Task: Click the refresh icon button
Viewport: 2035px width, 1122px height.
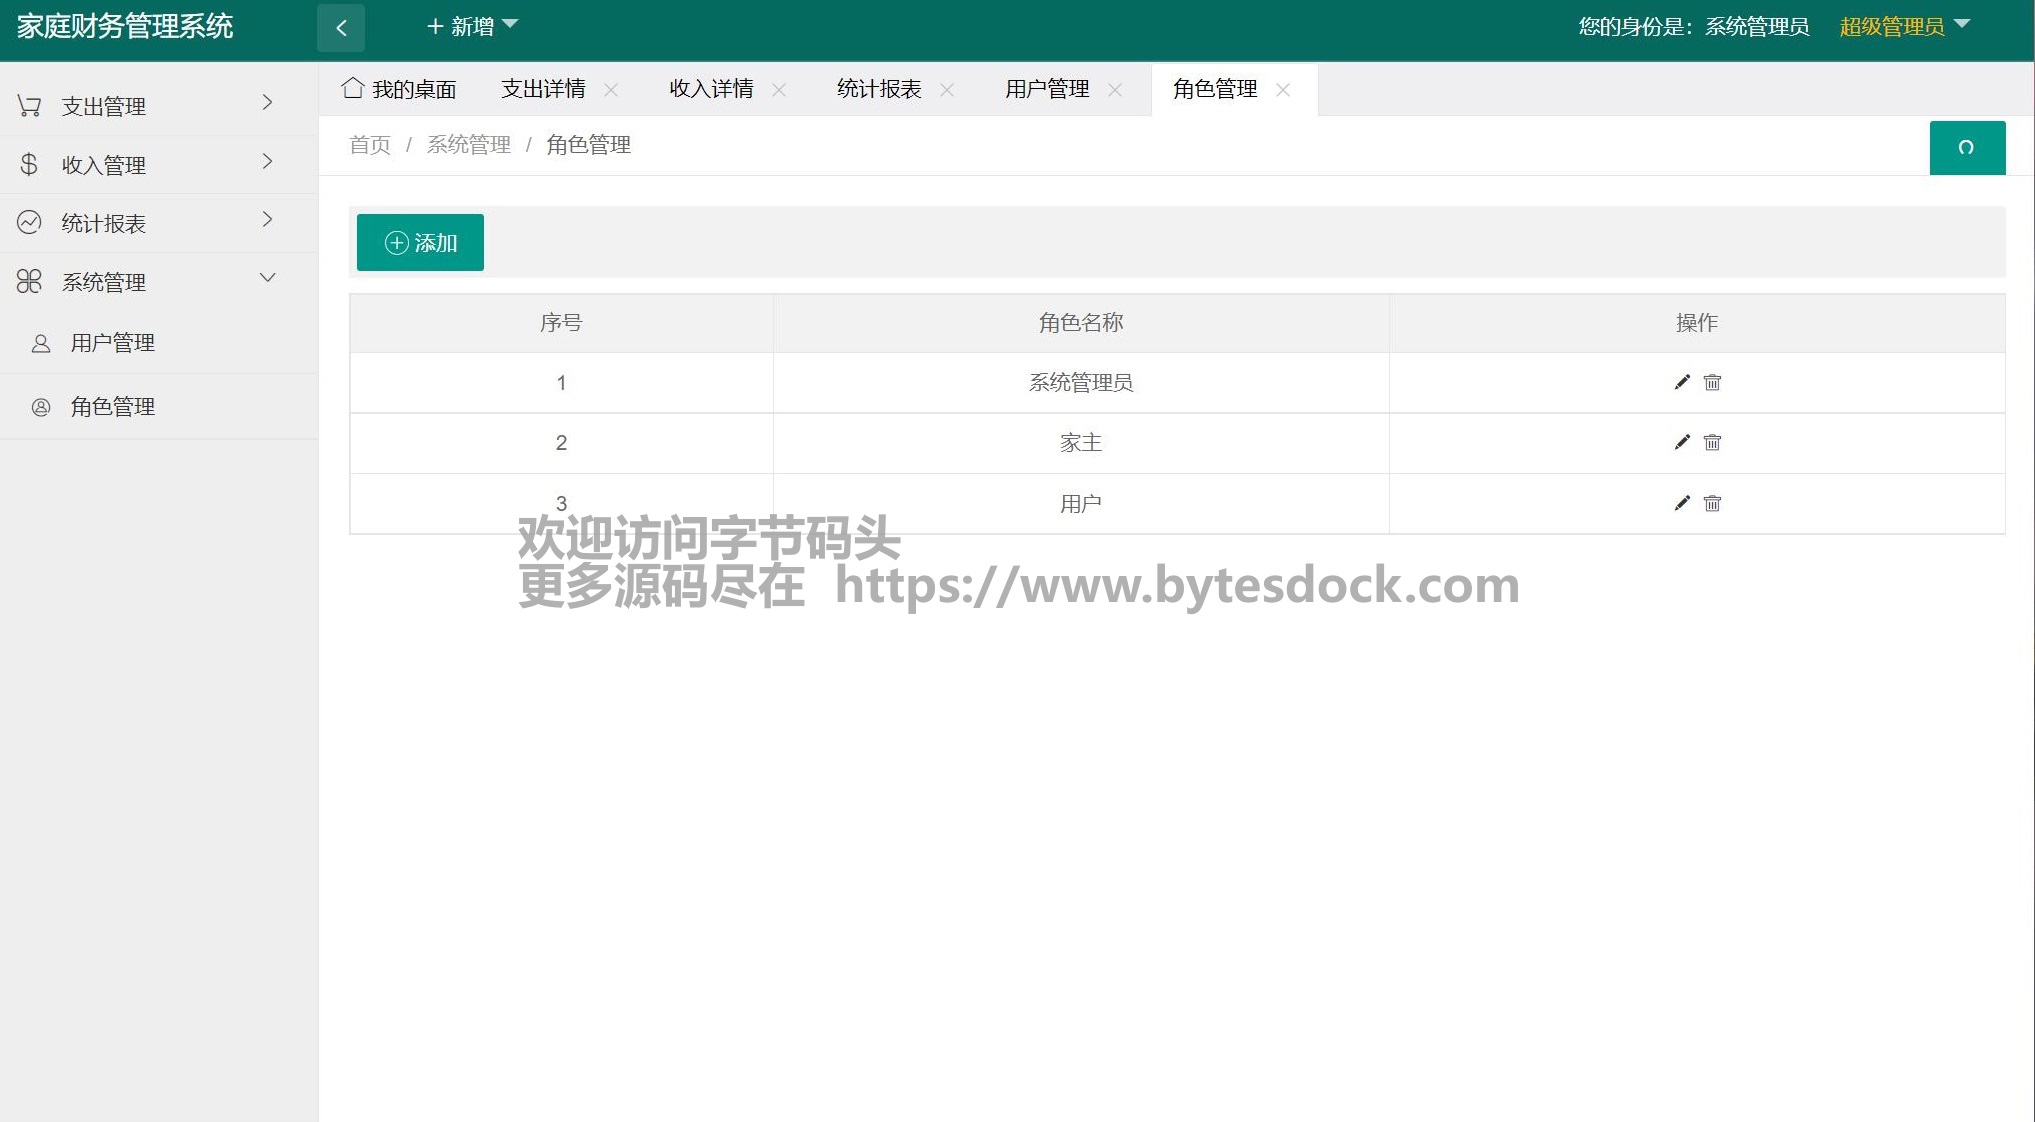Action: click(x=1966, y=148)
